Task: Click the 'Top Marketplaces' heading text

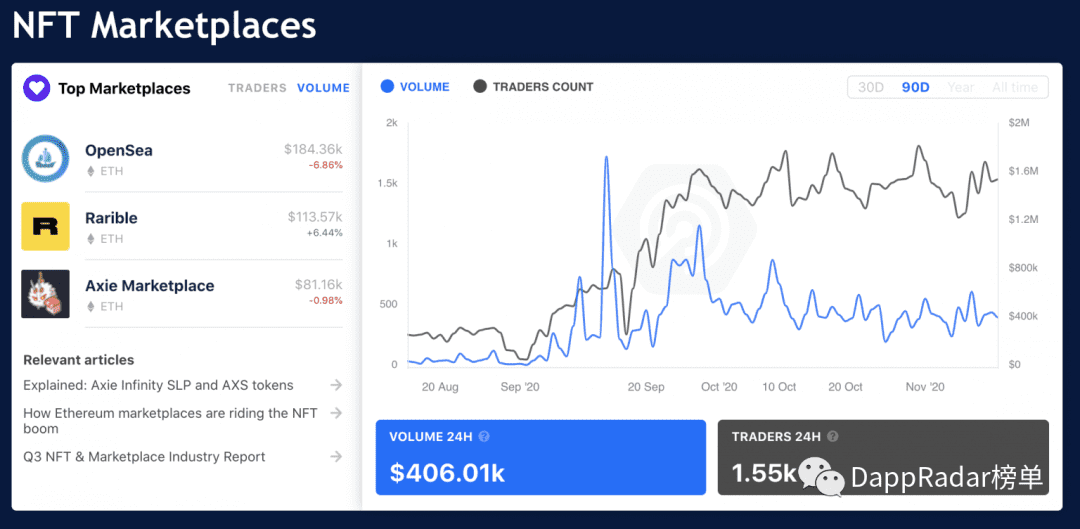Action: [x=124, y=88]
